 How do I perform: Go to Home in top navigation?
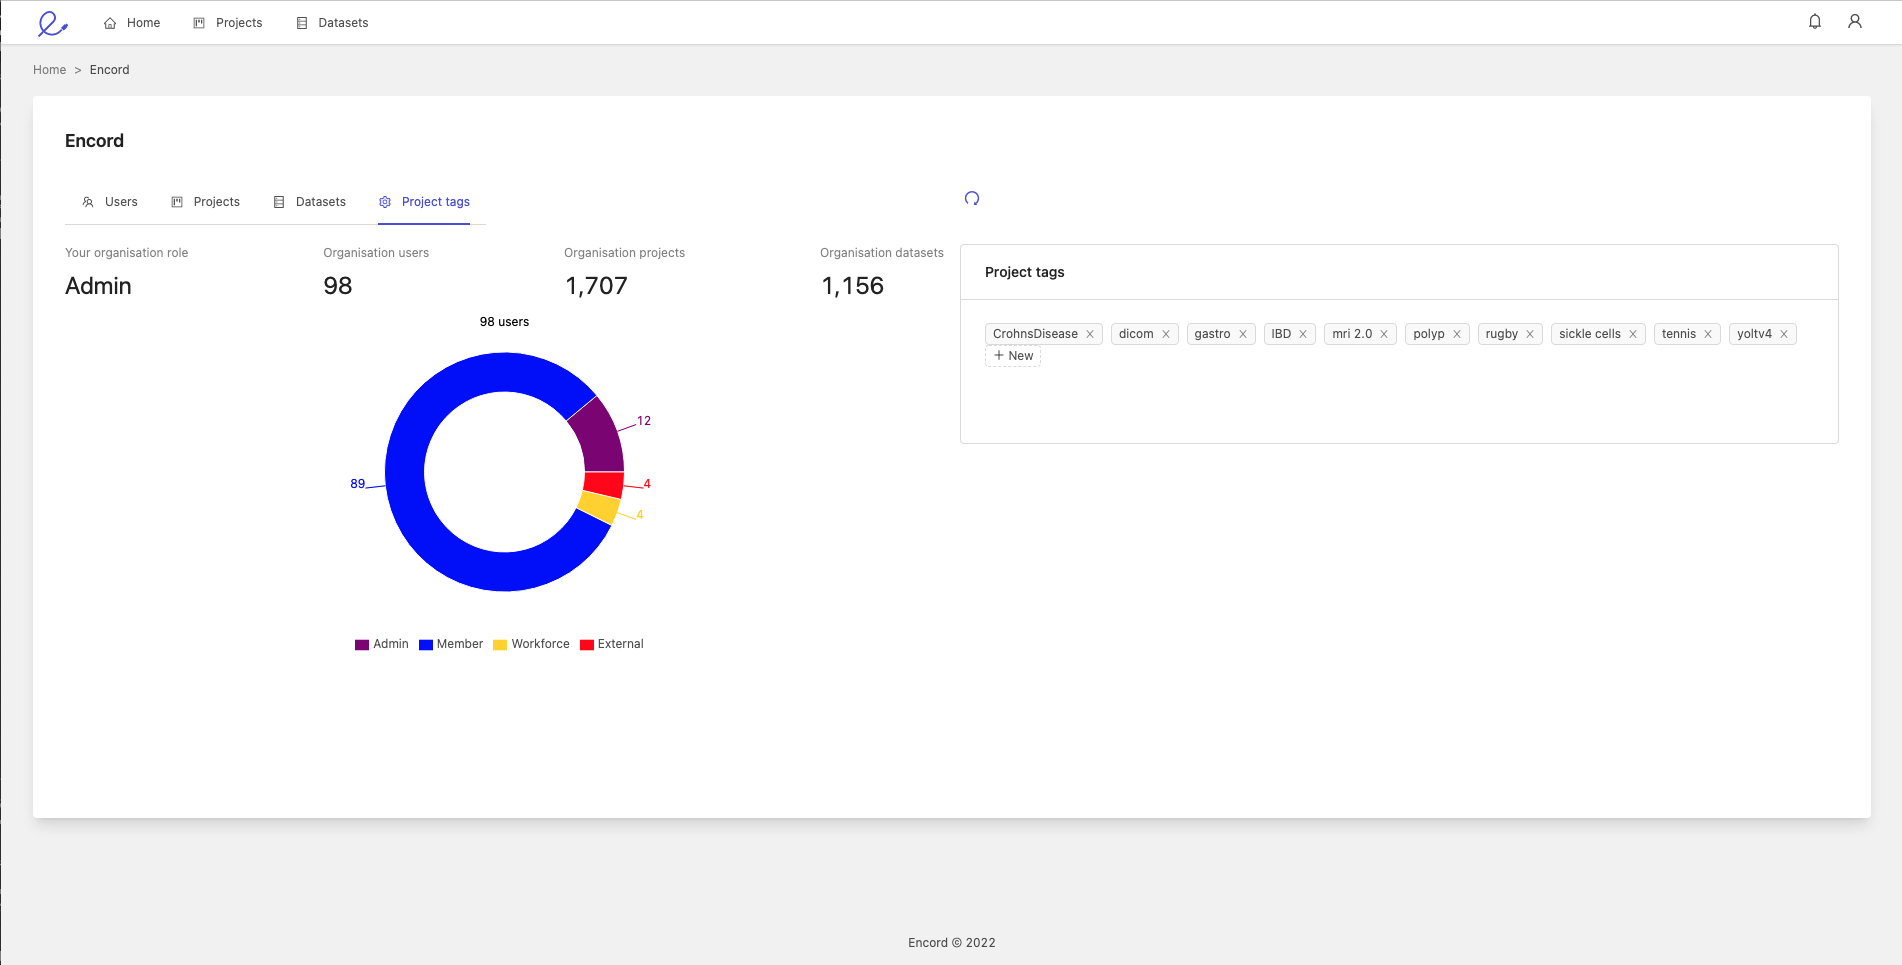[132, 23]
